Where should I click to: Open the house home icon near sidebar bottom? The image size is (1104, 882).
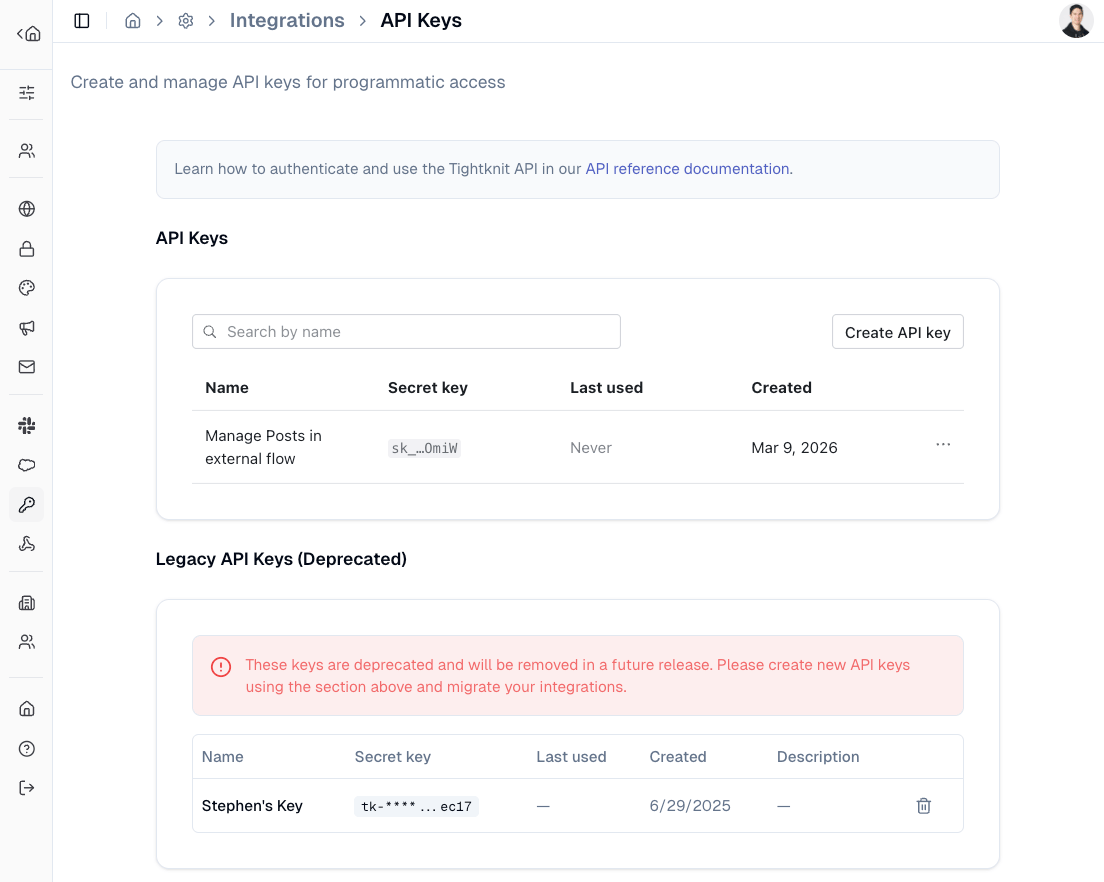click(x=27, y=709)
